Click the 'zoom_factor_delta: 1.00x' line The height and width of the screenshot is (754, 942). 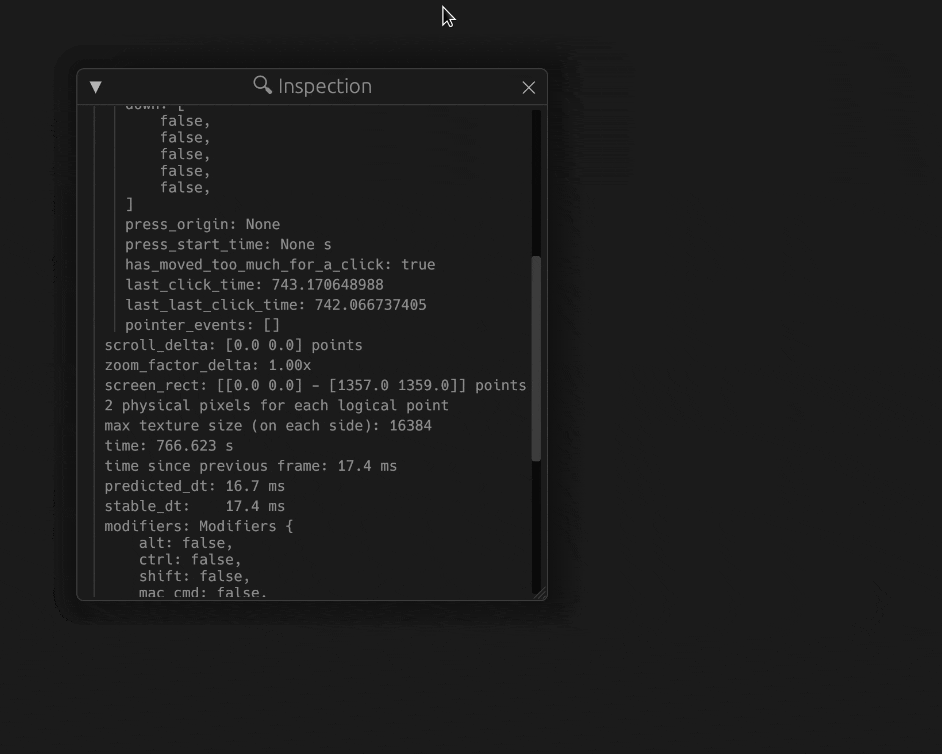tap(208, 365)
